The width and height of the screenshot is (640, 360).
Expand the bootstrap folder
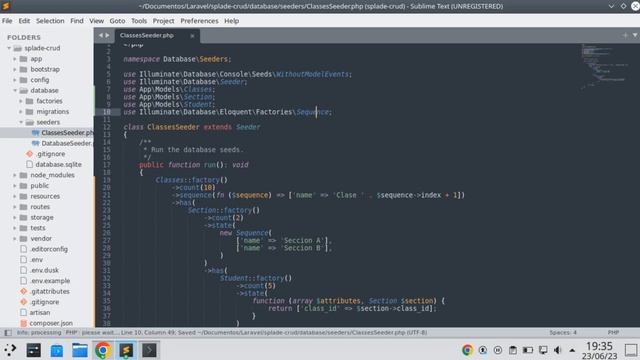(15, 69)
